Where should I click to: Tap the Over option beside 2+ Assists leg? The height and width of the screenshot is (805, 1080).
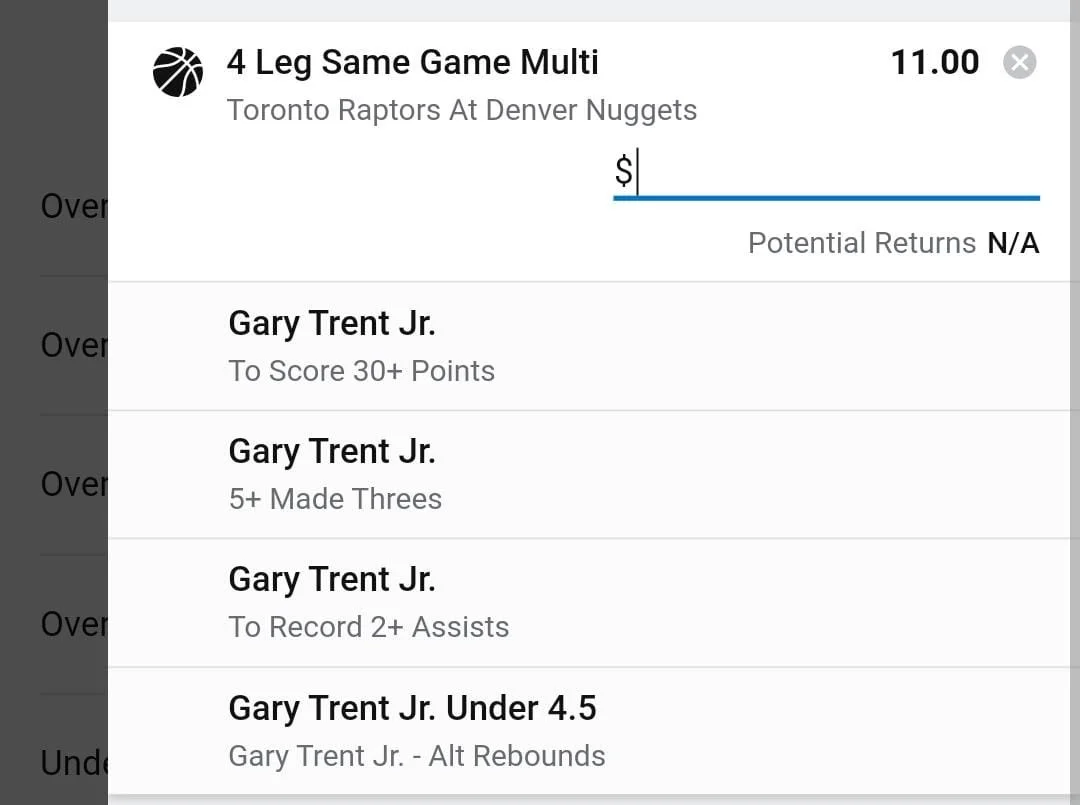pos(74,624)
